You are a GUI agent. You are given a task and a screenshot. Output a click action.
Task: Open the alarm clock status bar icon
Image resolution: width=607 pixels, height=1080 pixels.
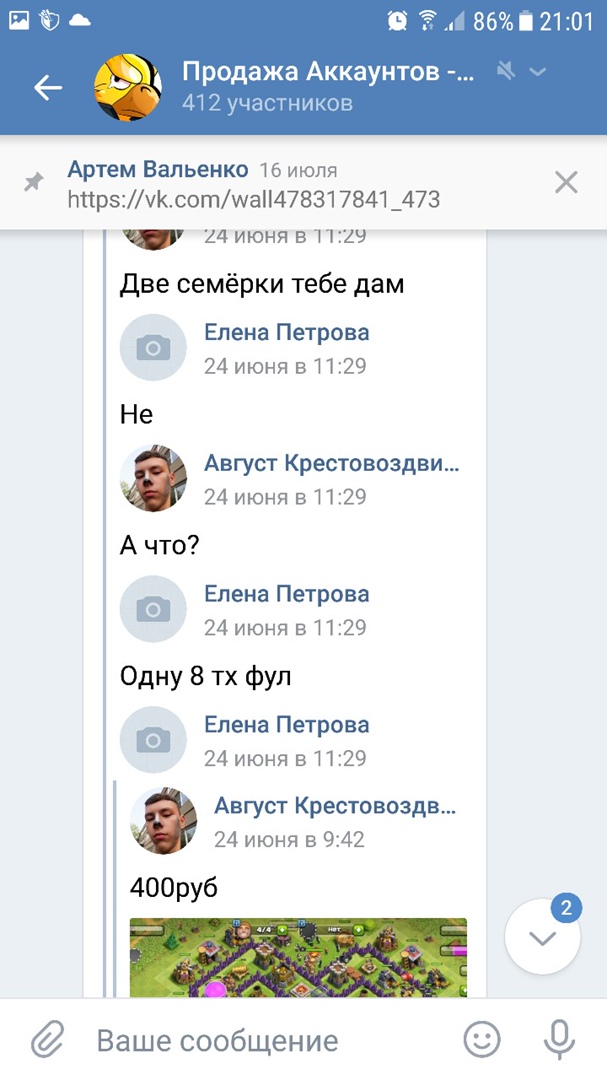(x=398, y=20)
